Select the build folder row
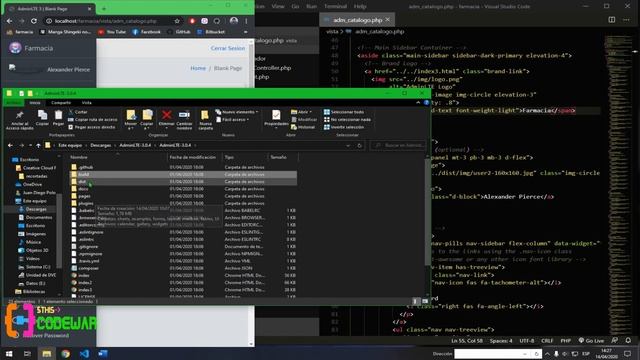Screen dimensions: 640x360 pos(183,174)
